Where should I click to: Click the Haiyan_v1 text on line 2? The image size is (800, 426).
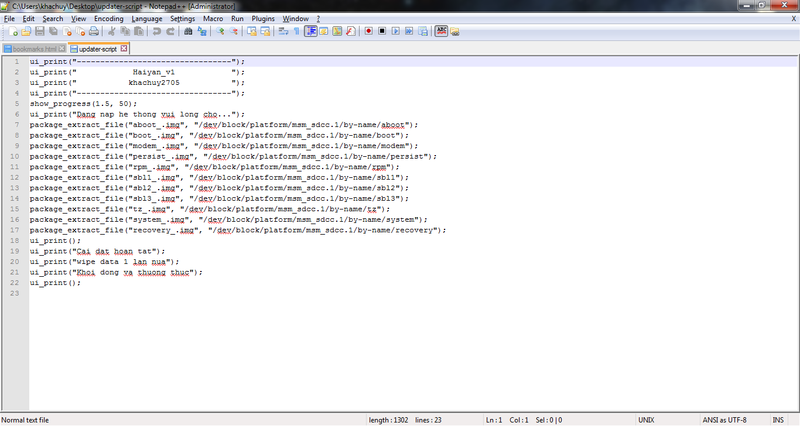(x=154, y=72)
